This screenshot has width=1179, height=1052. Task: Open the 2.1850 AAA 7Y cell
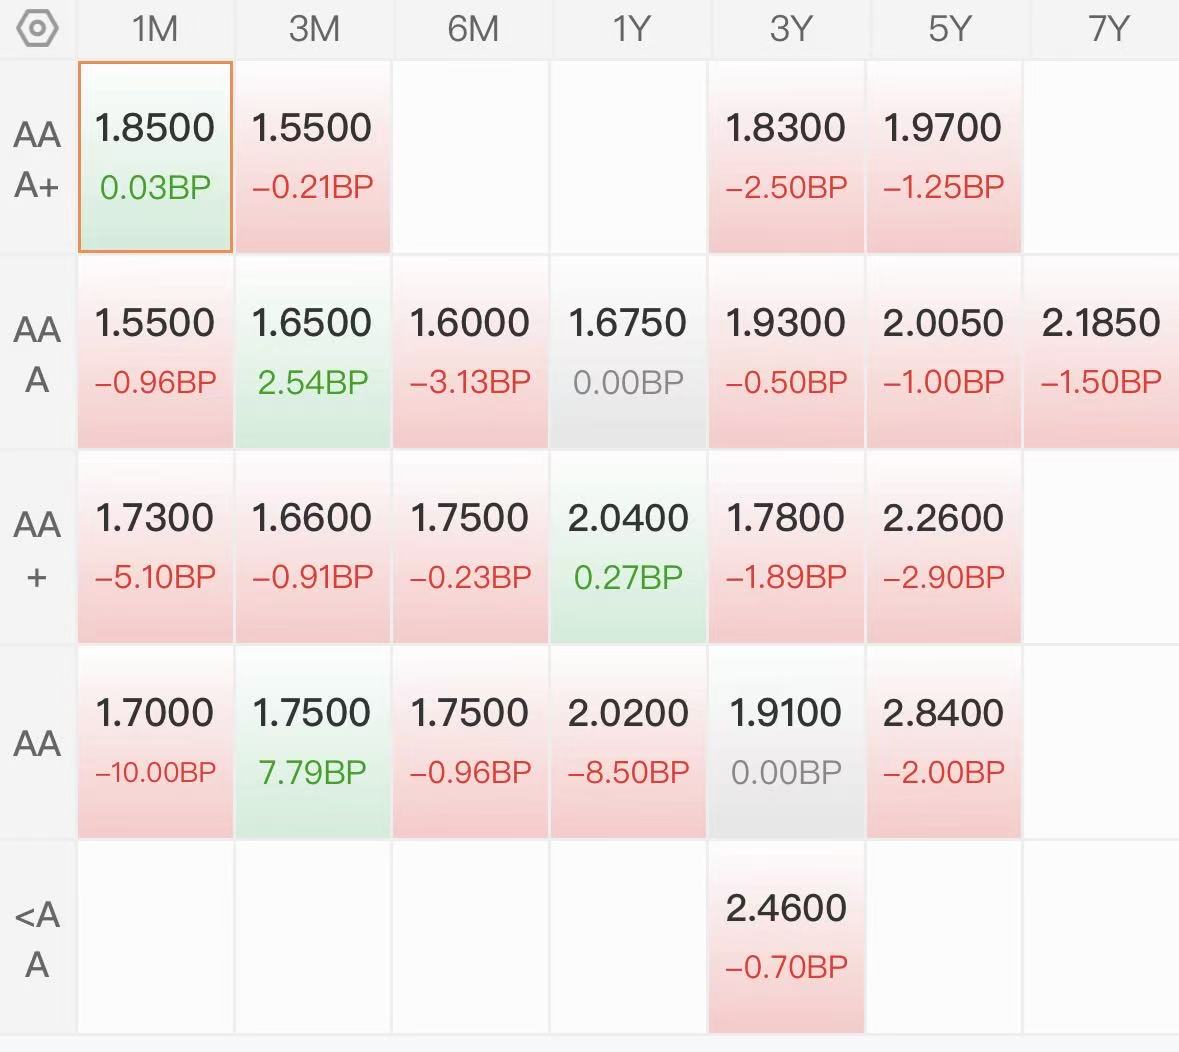[1101, 351]
